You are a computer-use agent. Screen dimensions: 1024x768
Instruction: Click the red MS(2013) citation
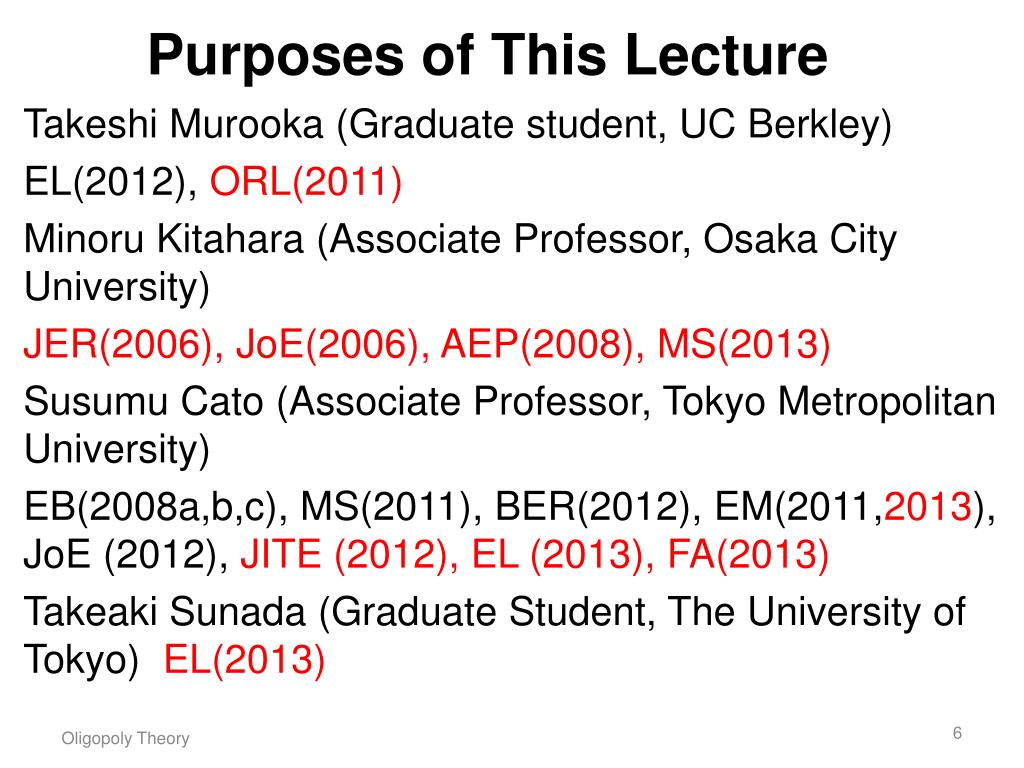click(x=743, y=344)
